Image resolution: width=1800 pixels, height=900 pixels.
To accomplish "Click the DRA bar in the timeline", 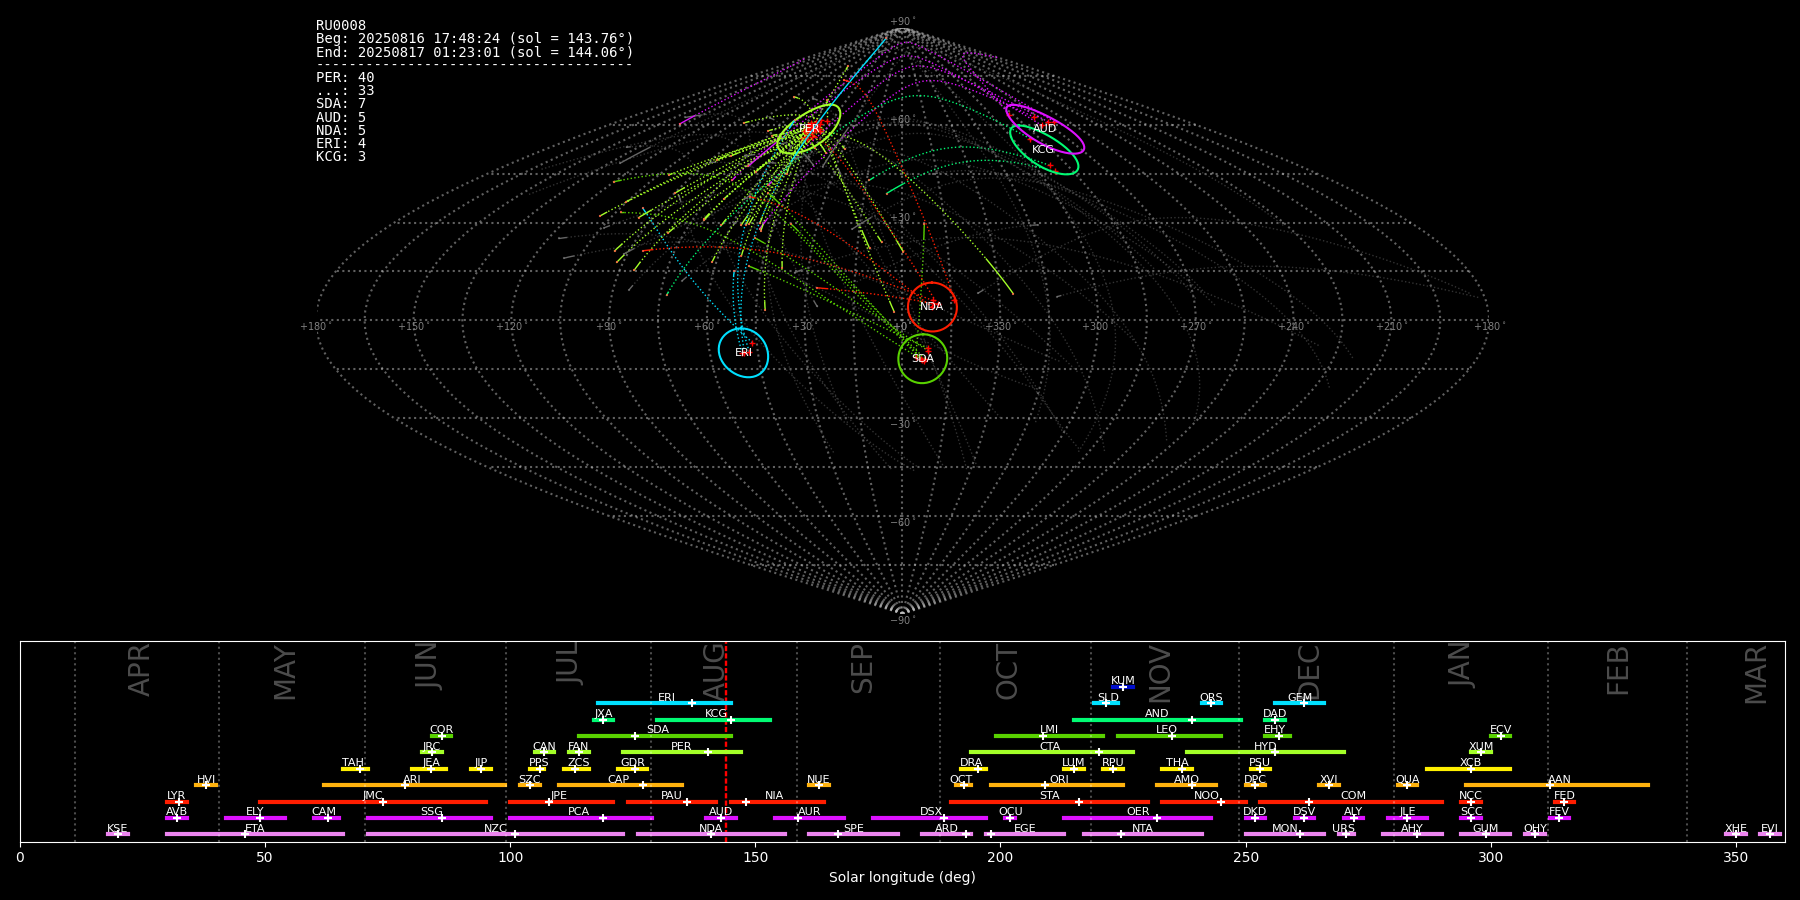I will click(973, 769).
